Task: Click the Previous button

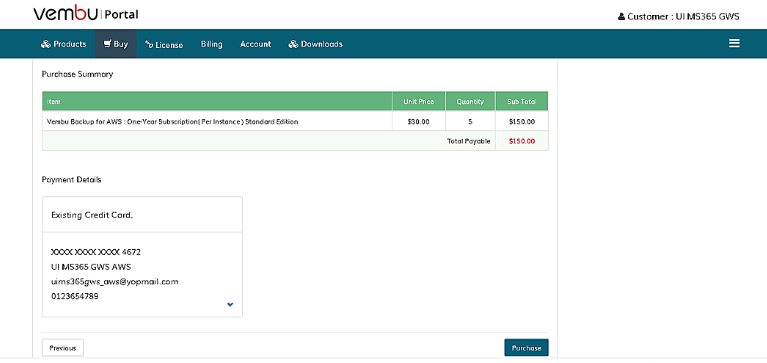Action: click(63, 348)
